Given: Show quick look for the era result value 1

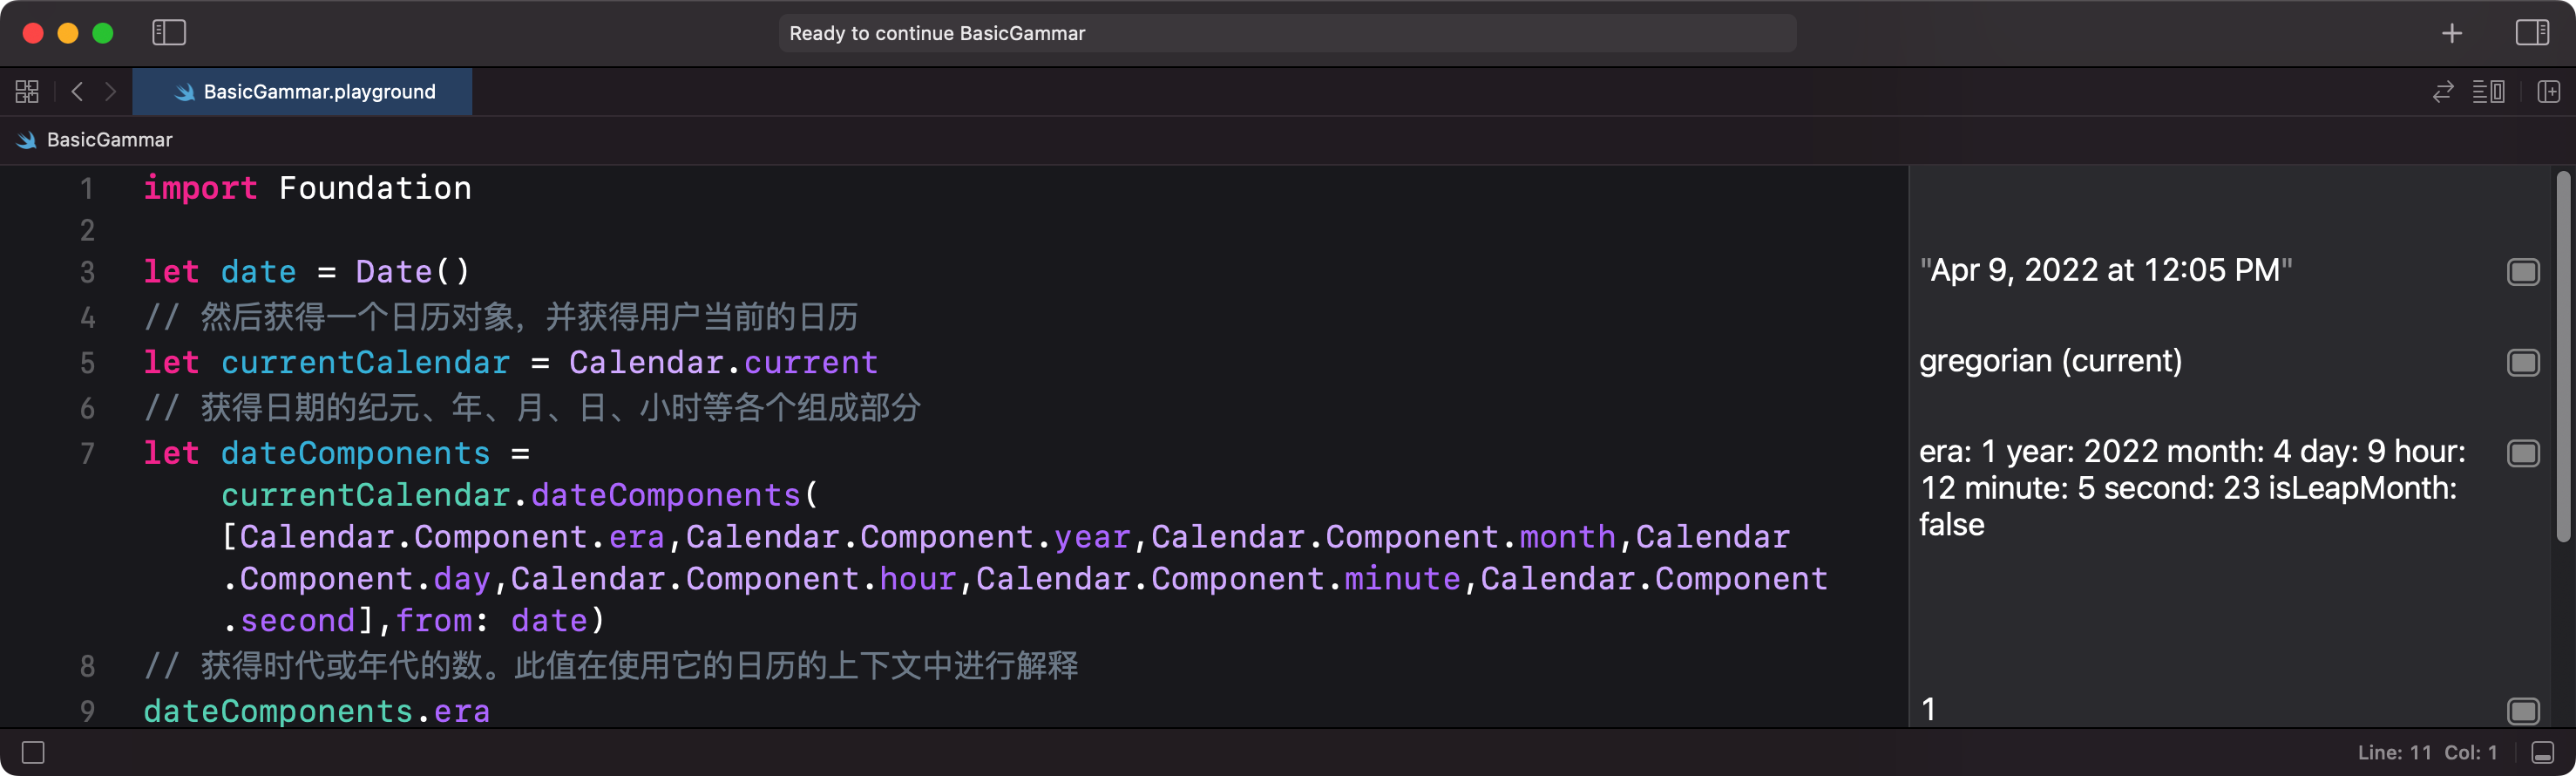Looking at the screenshot, I should click(x=2523, y=711).
